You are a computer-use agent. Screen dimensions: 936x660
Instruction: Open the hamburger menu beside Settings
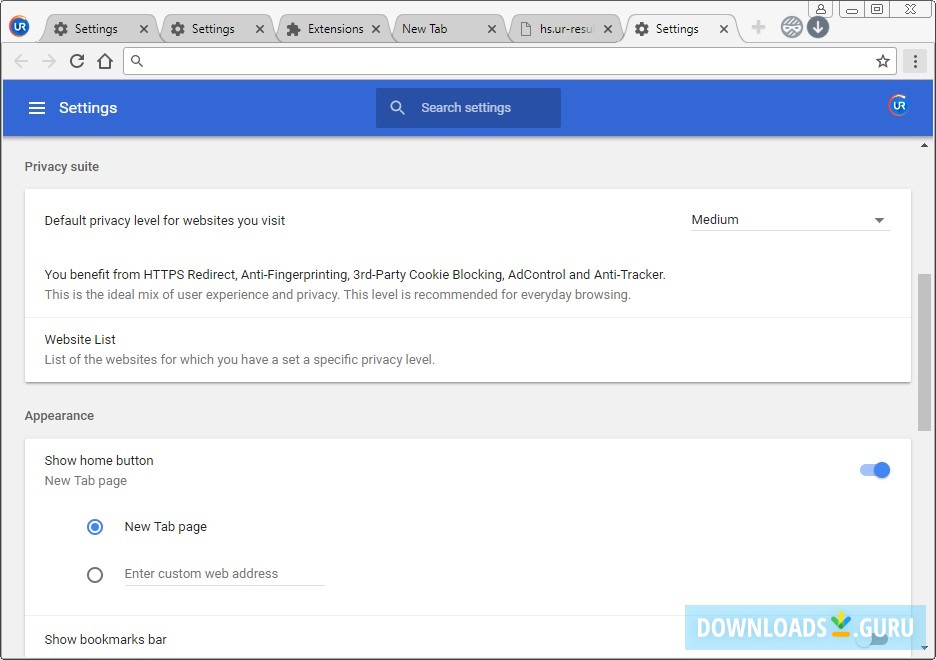(x=37, y=107)
